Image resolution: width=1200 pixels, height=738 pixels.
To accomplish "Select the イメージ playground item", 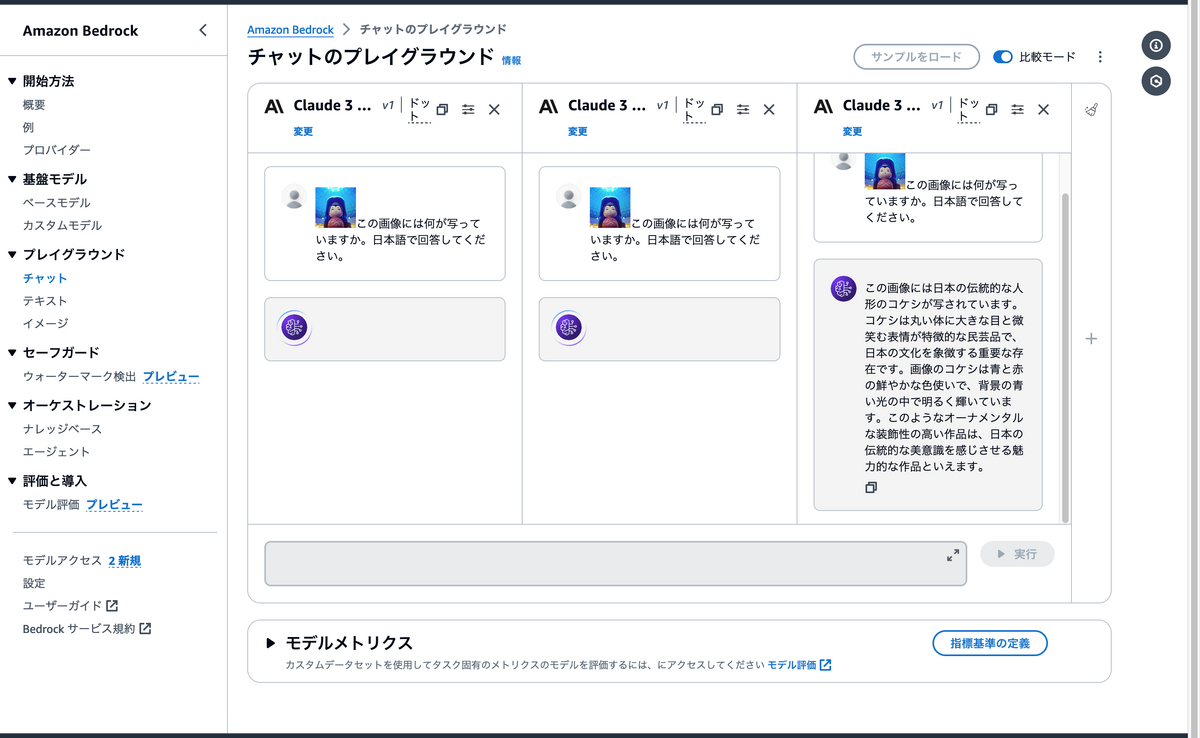I will pyautogui.click(x=45, y=324).
